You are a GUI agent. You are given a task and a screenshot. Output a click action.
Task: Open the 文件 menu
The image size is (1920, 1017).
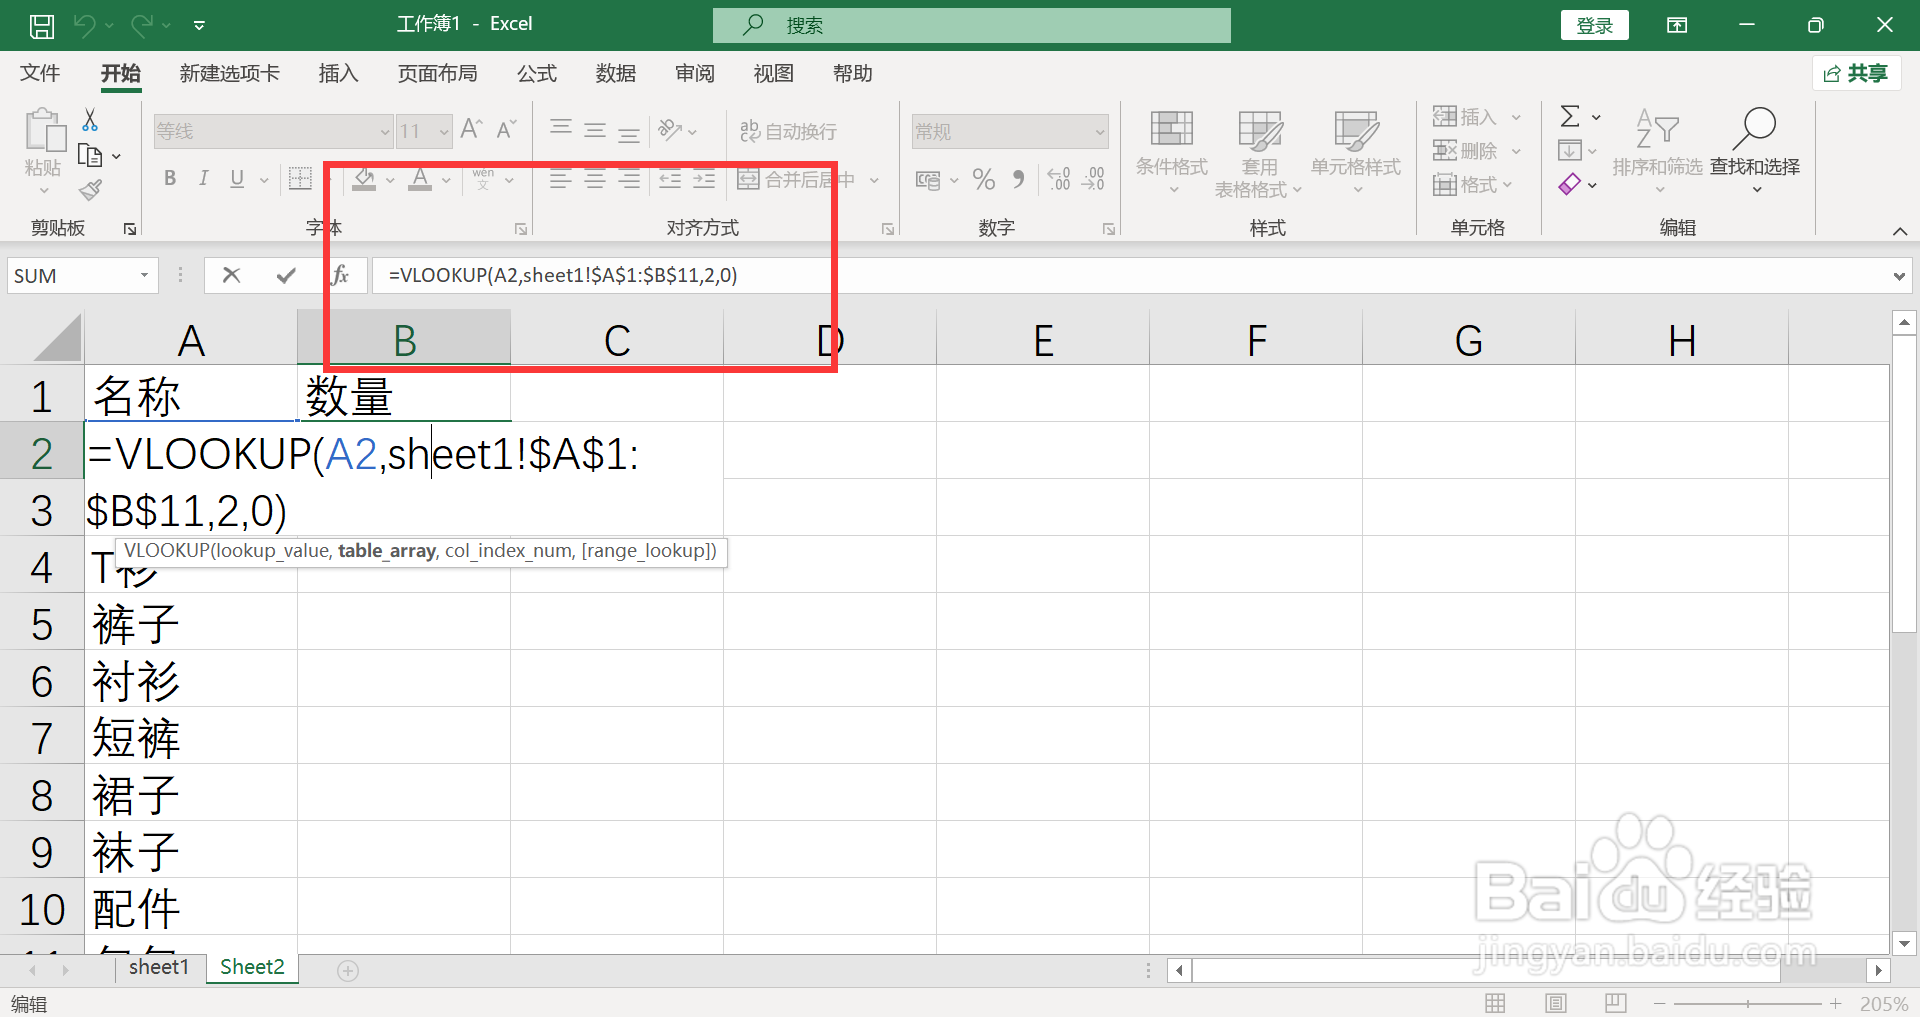[x=40, y=73]
